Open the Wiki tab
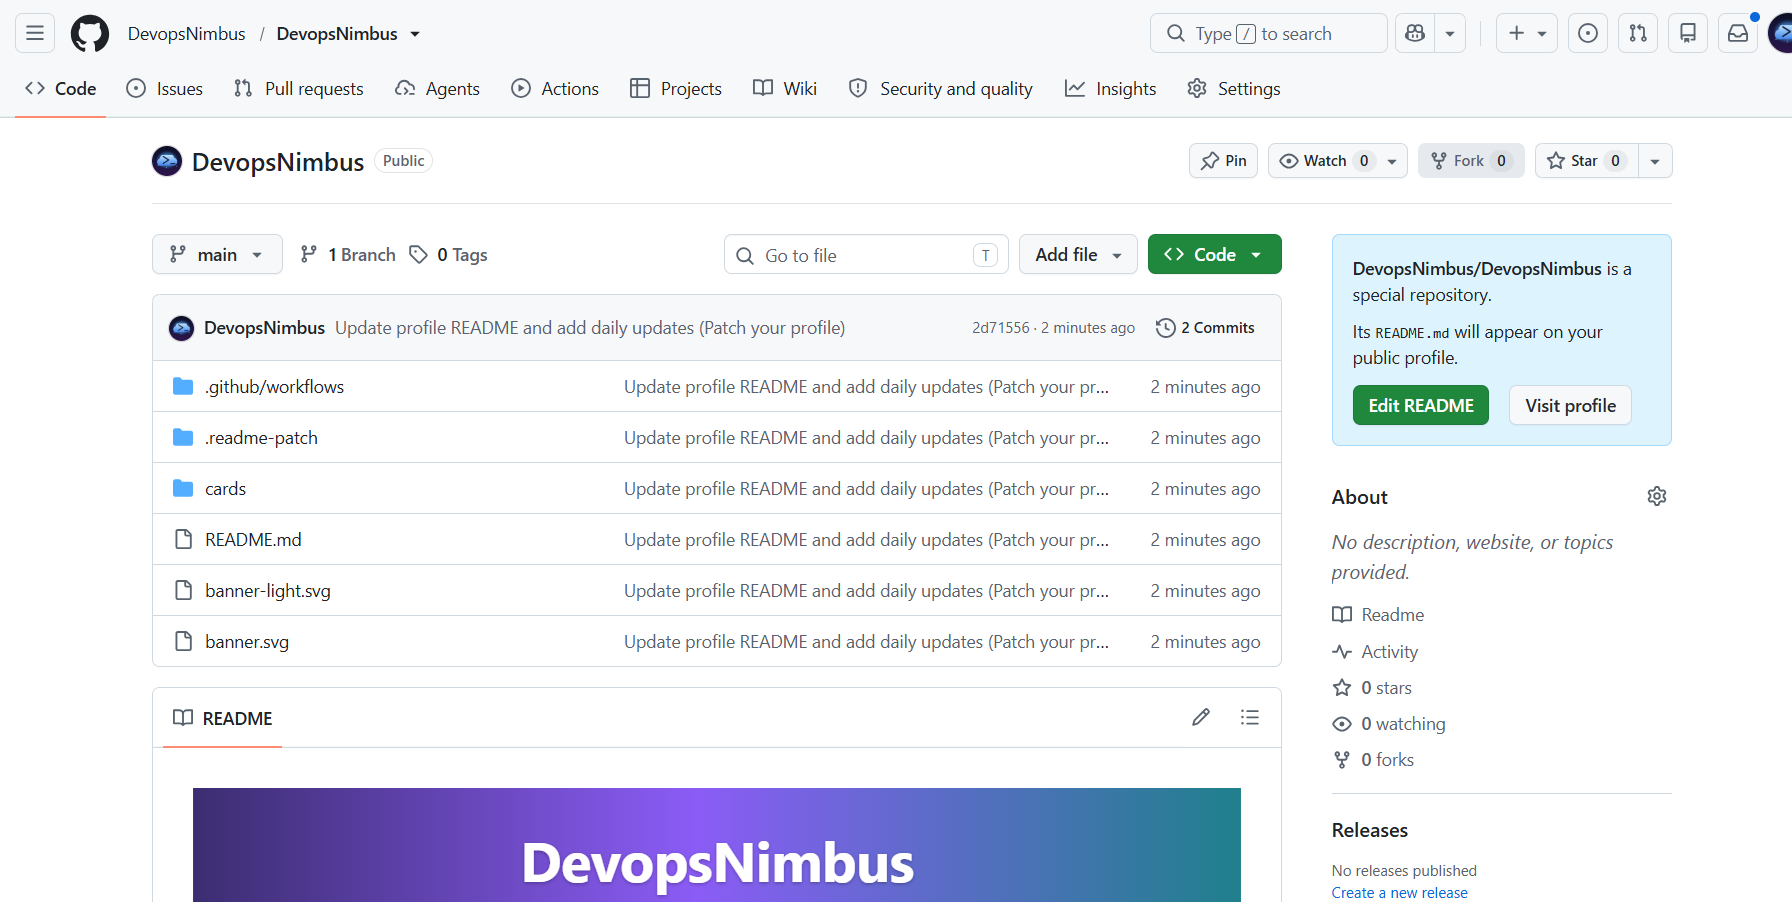This screenshot has width=1792, height=902. tap(785, 88)
